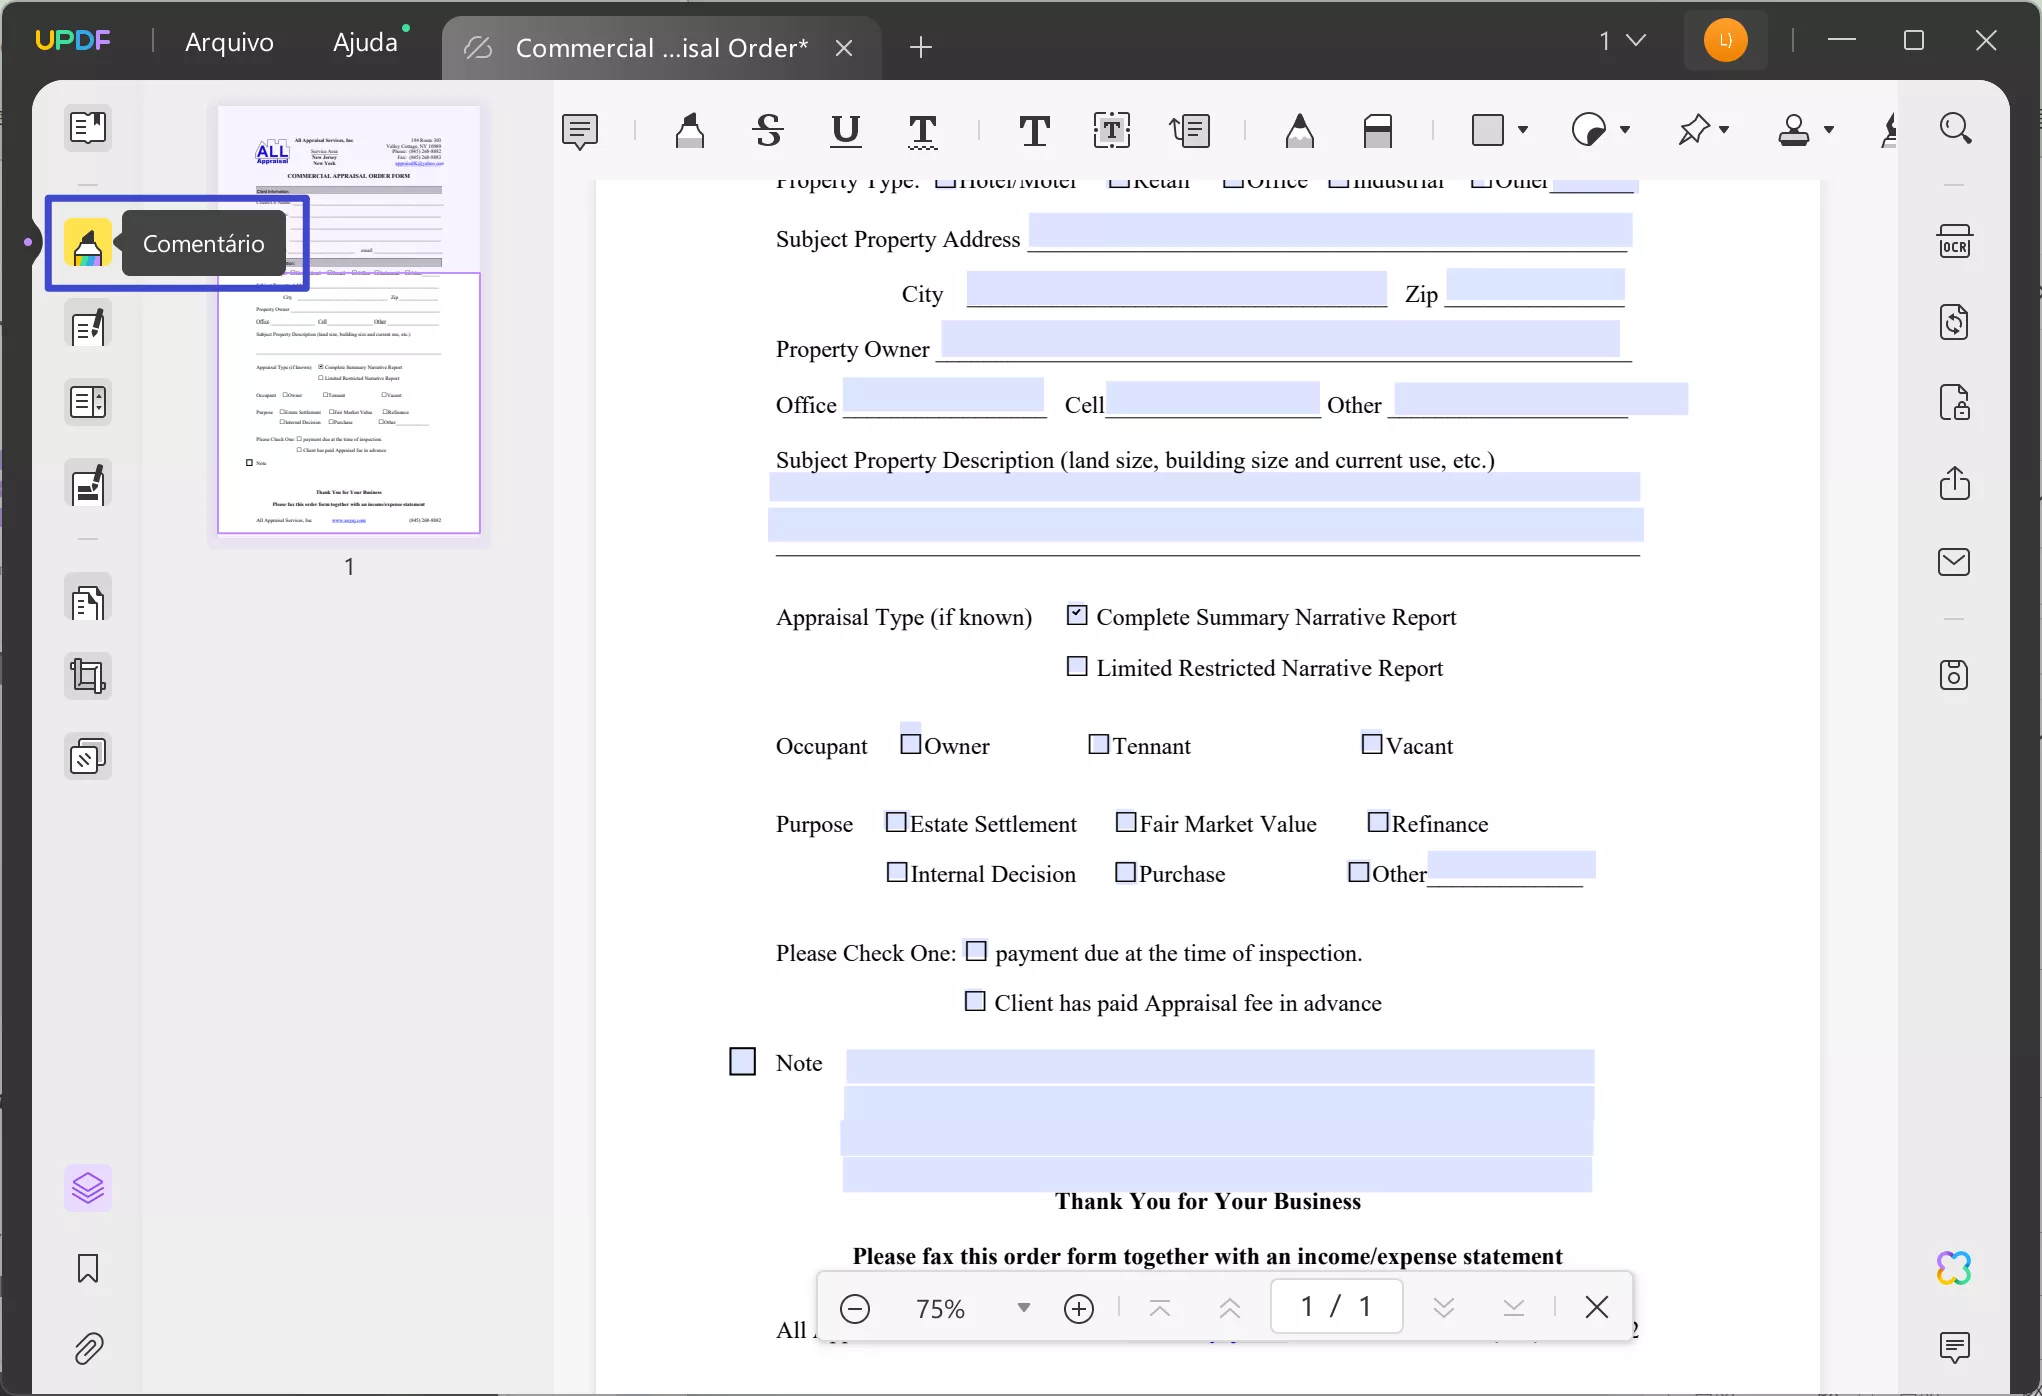Open the stamp tool dropdown

[1831, 131]
